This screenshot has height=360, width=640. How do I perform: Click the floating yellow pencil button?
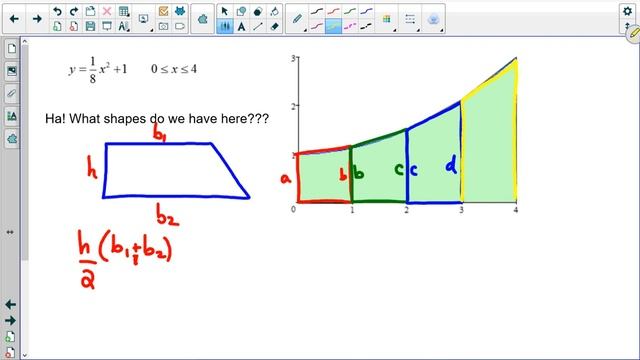(x=634, y=33)
